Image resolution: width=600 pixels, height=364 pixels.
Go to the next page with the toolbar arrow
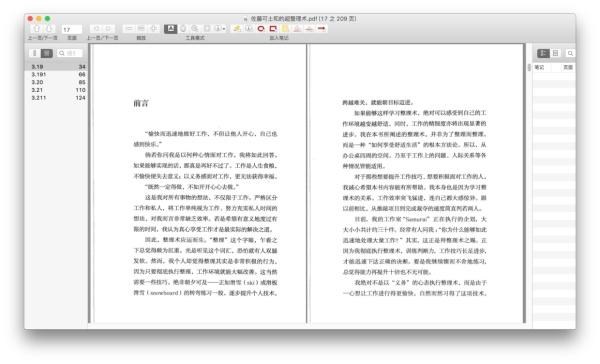point(49,29)
